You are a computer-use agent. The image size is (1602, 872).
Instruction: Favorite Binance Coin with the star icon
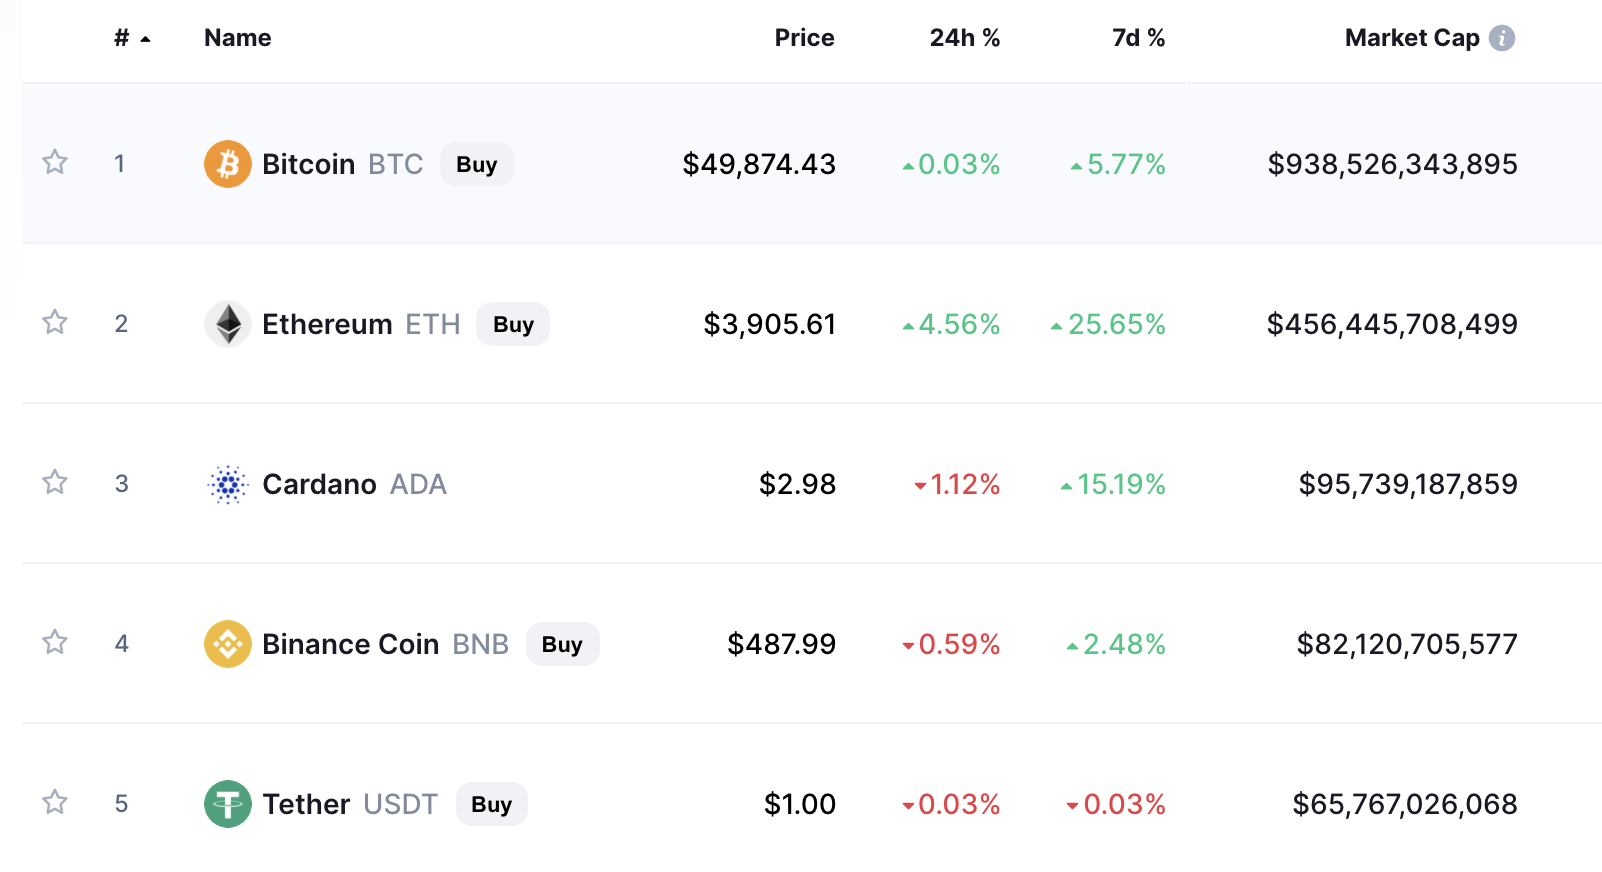coord(55,642)
